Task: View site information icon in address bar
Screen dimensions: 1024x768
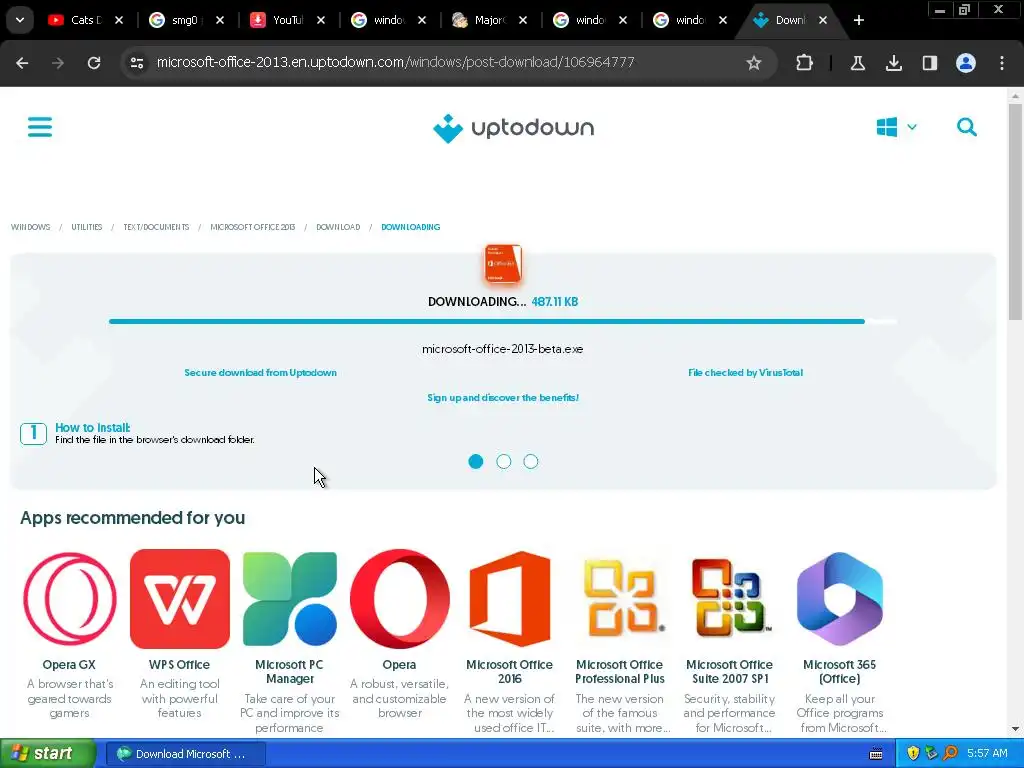Action: tap(137, 63)
